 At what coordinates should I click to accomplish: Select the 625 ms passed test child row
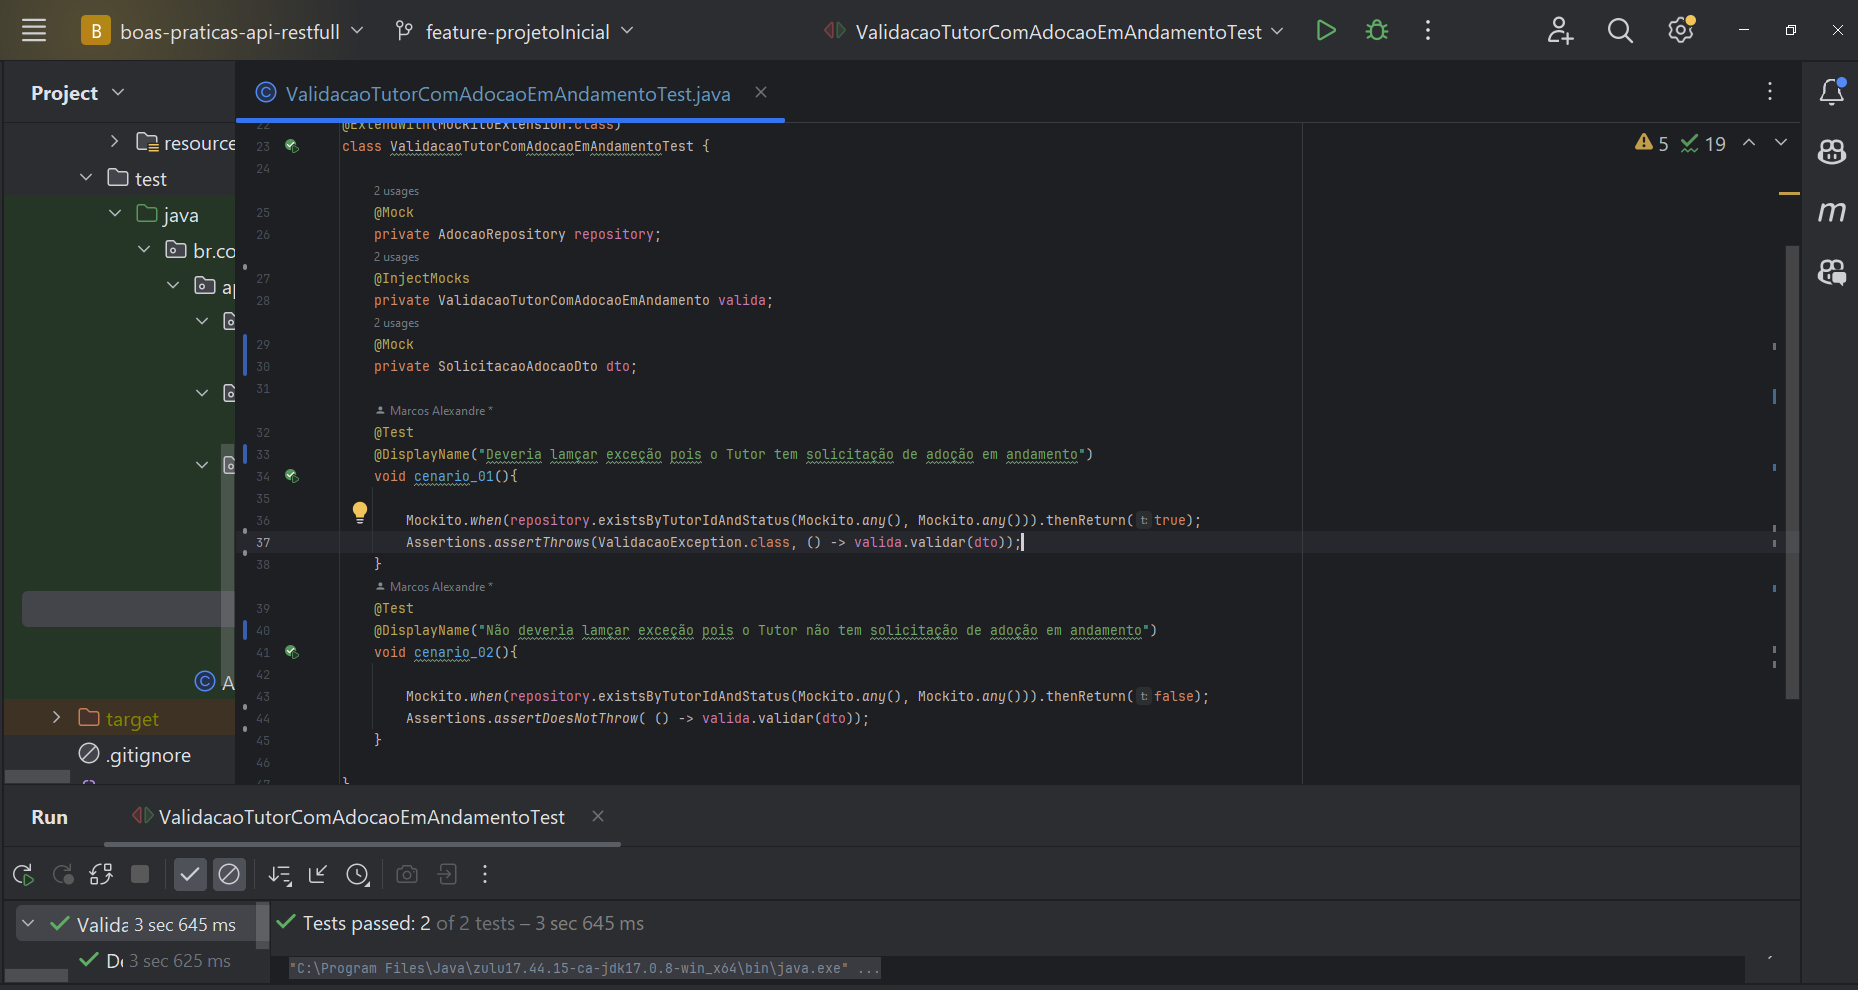[x=155, y=960]
